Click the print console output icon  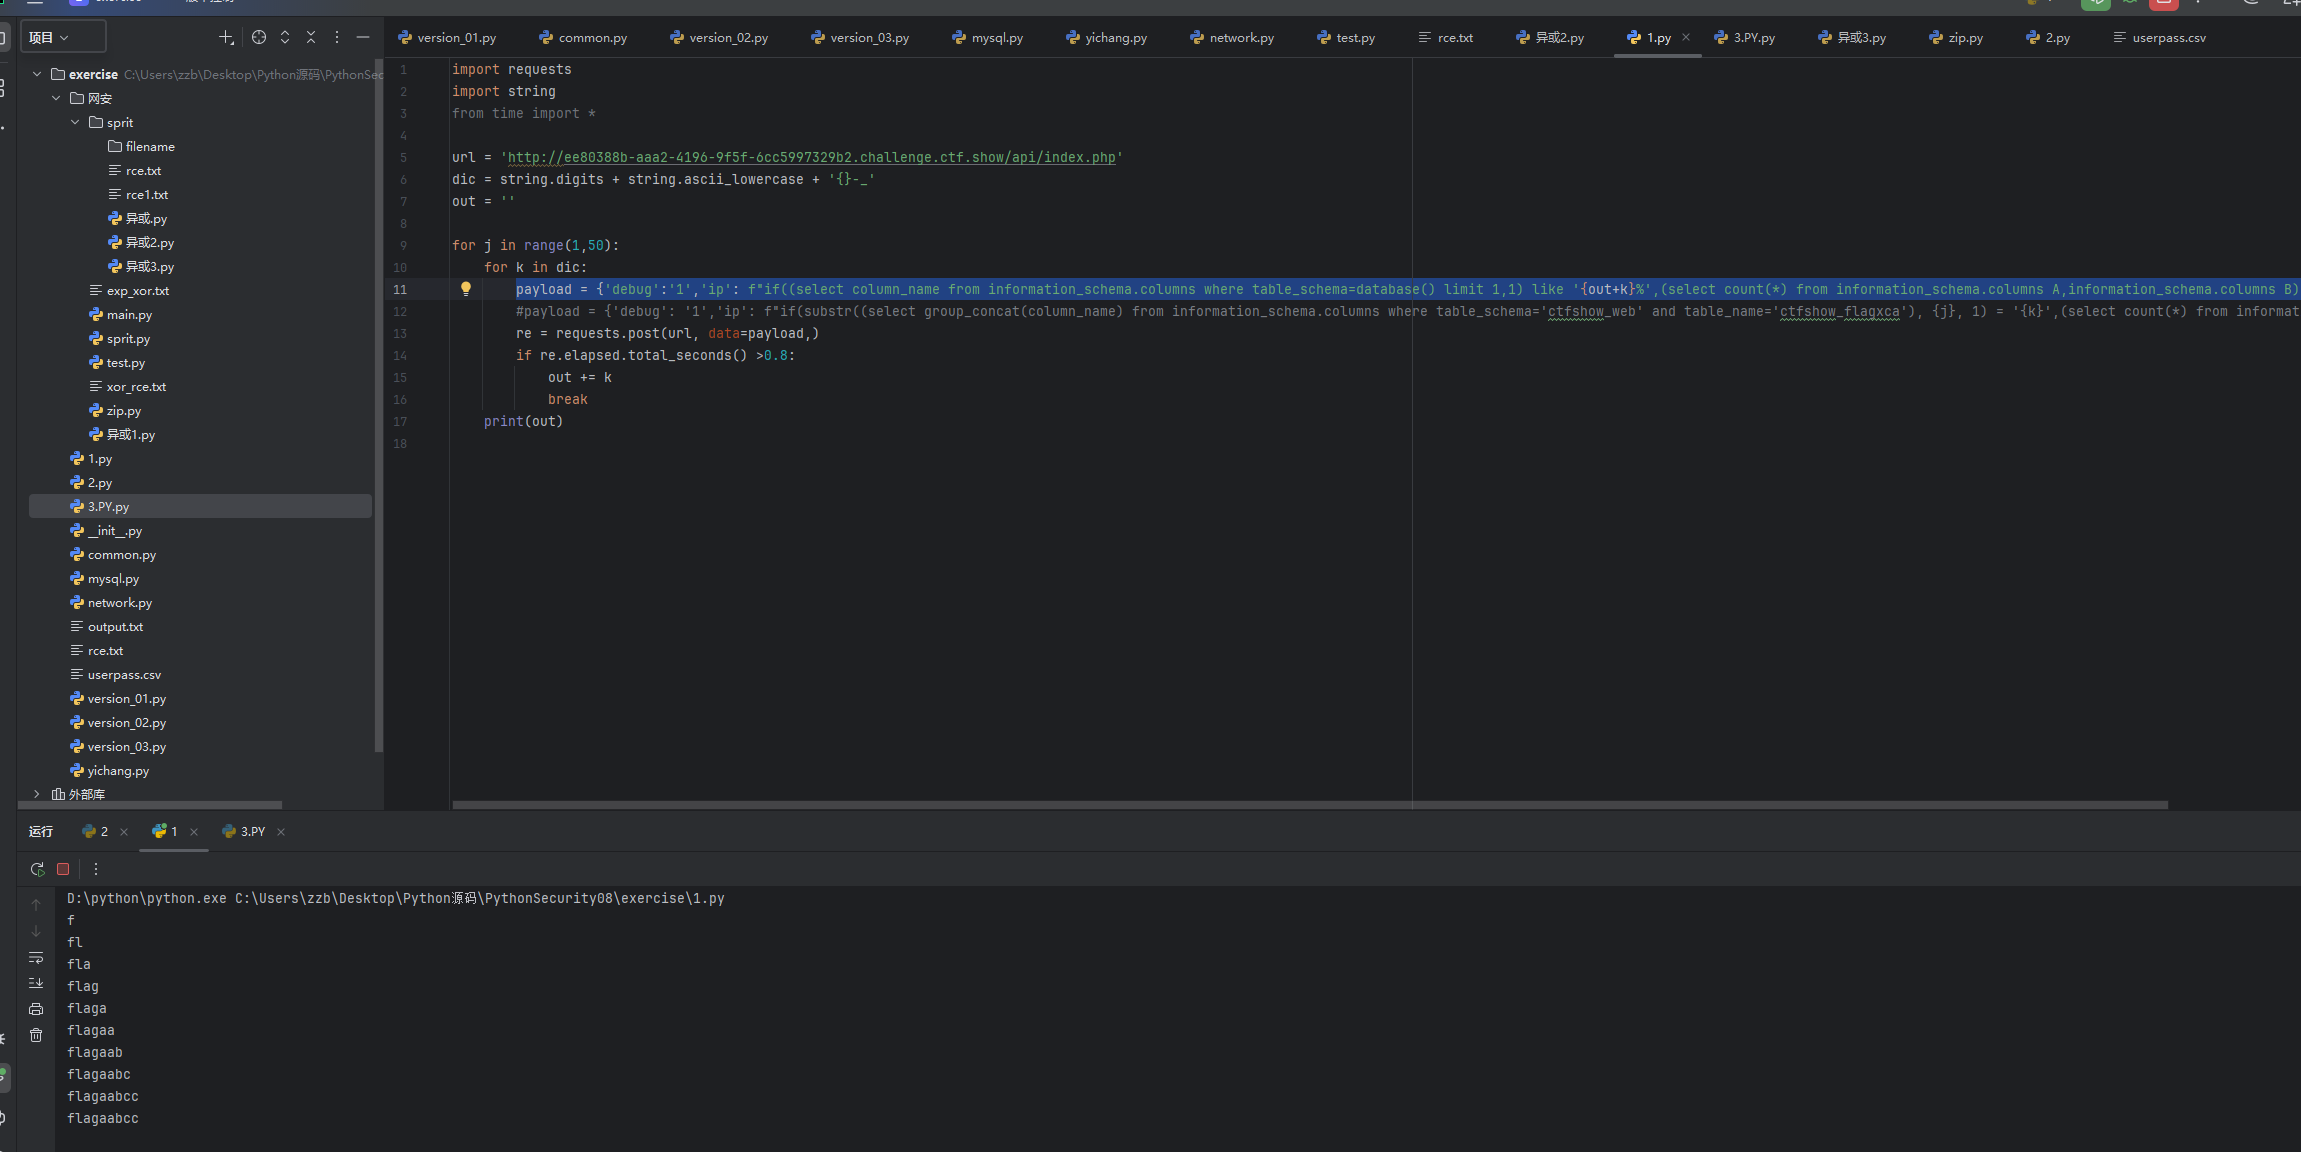(36, 1009)
